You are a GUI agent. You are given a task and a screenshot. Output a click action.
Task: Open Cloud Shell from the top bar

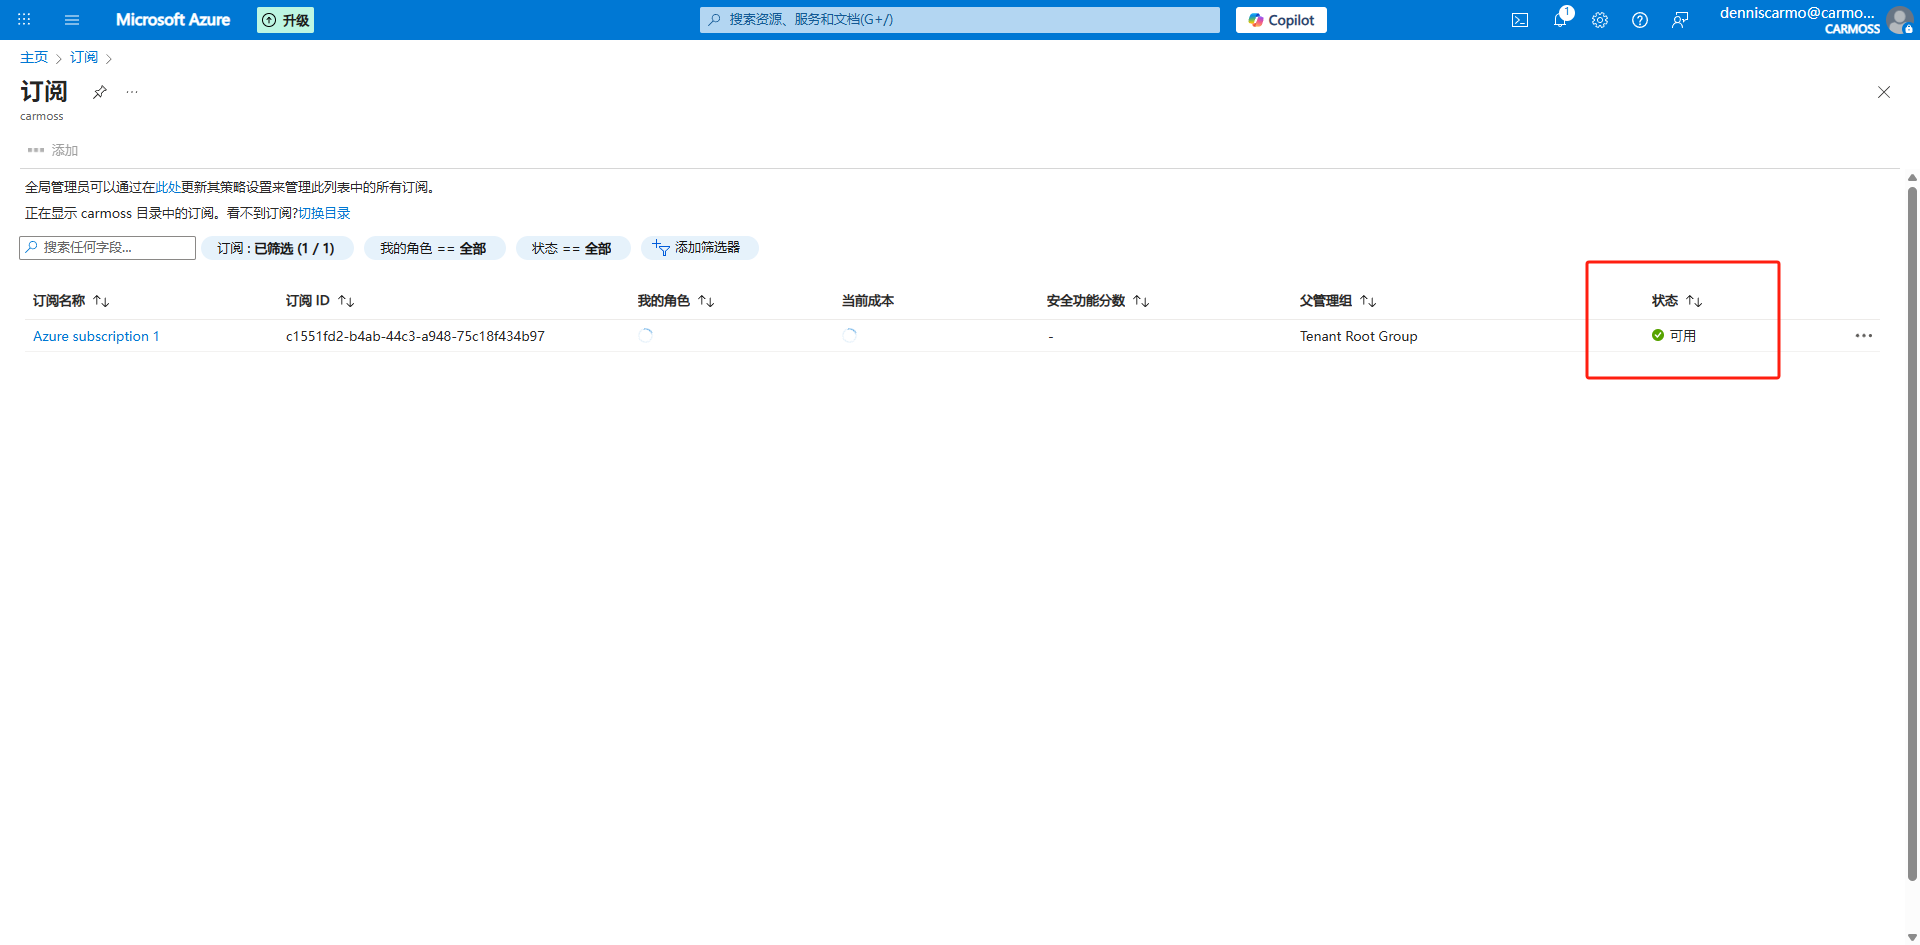[1520, 20]
